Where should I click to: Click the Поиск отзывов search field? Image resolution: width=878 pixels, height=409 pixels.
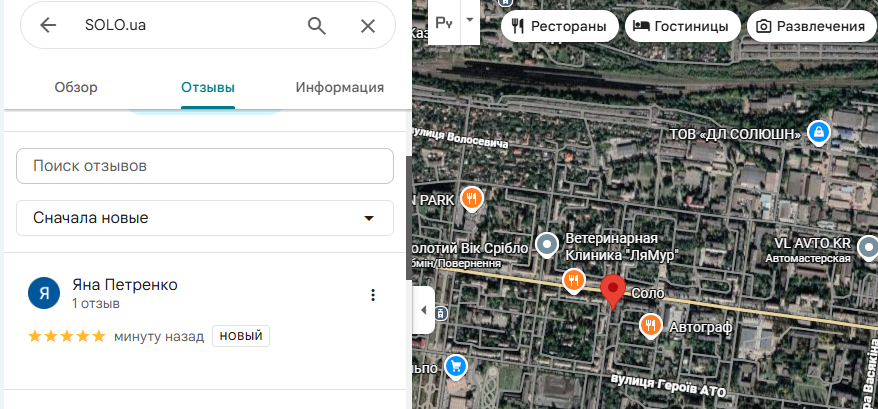tap(205, 166)
